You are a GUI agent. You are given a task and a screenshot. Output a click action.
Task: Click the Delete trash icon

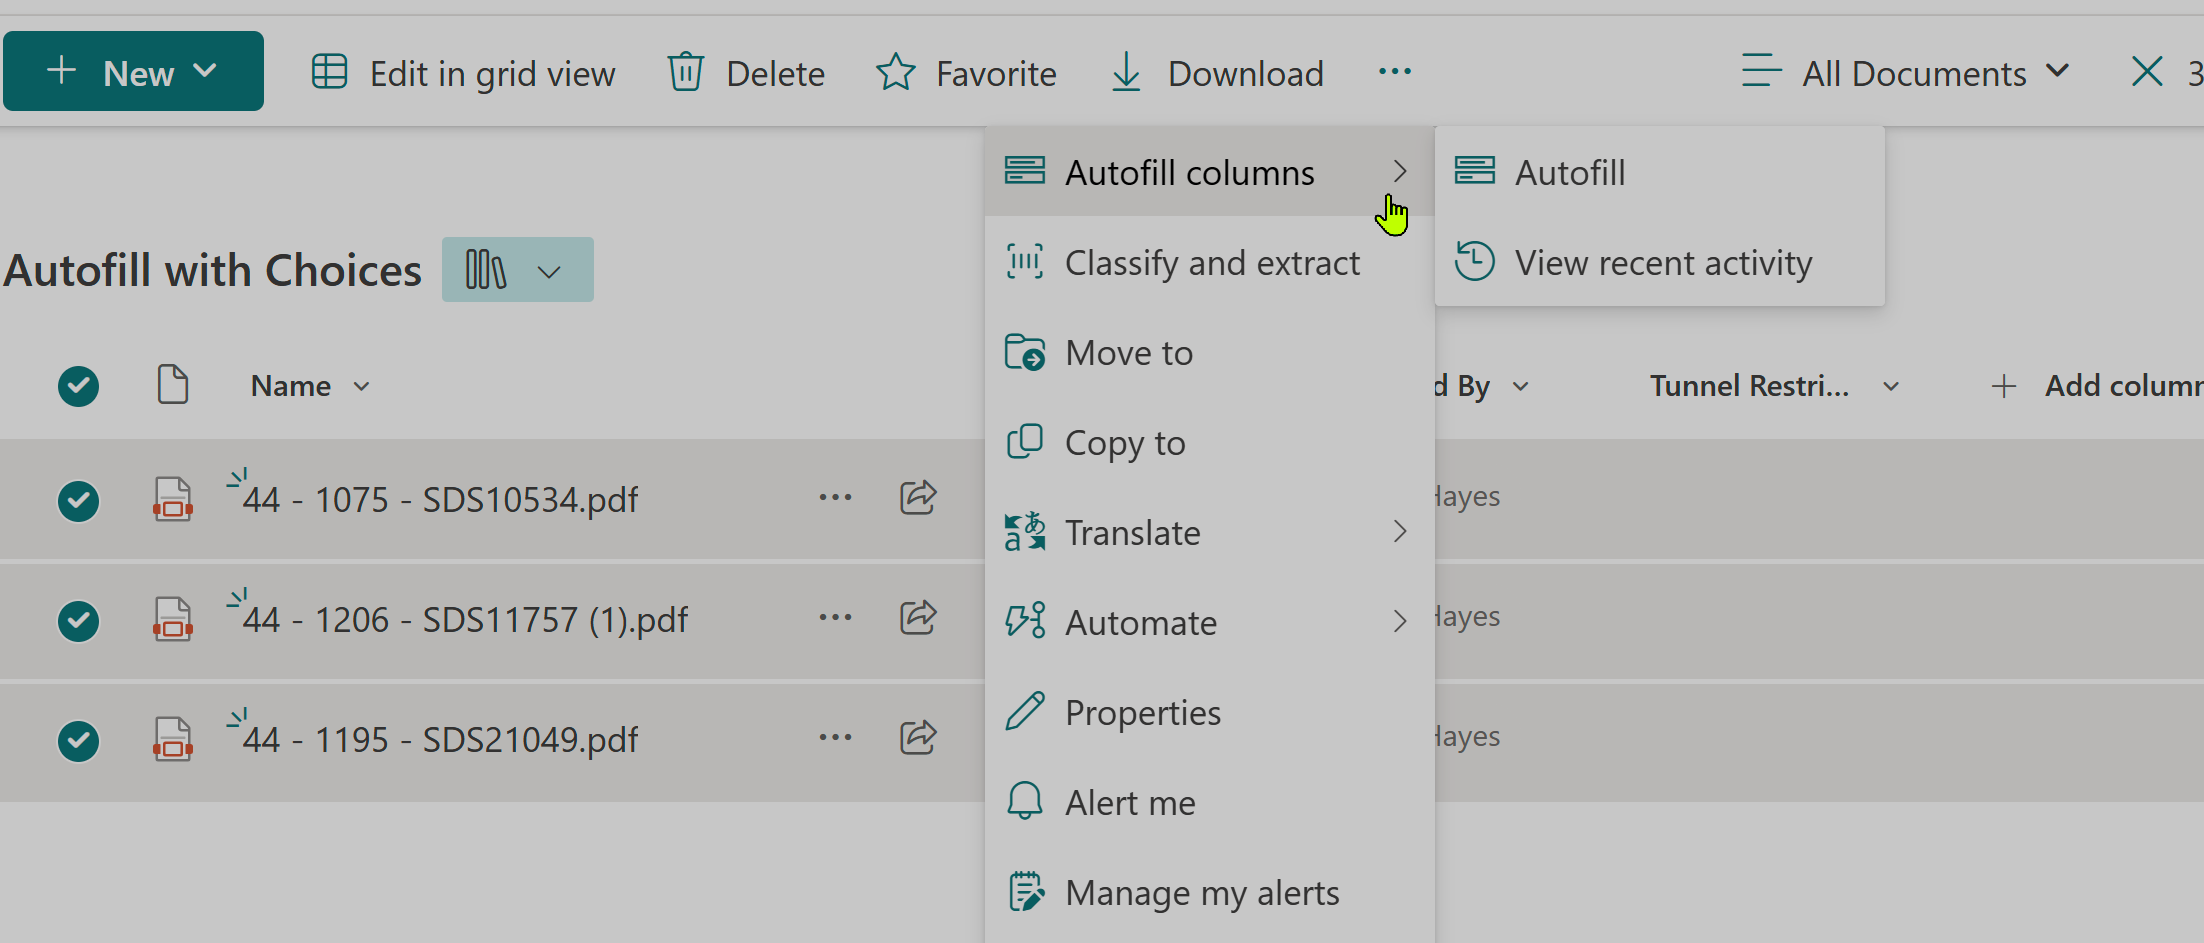tap(686, 72)
